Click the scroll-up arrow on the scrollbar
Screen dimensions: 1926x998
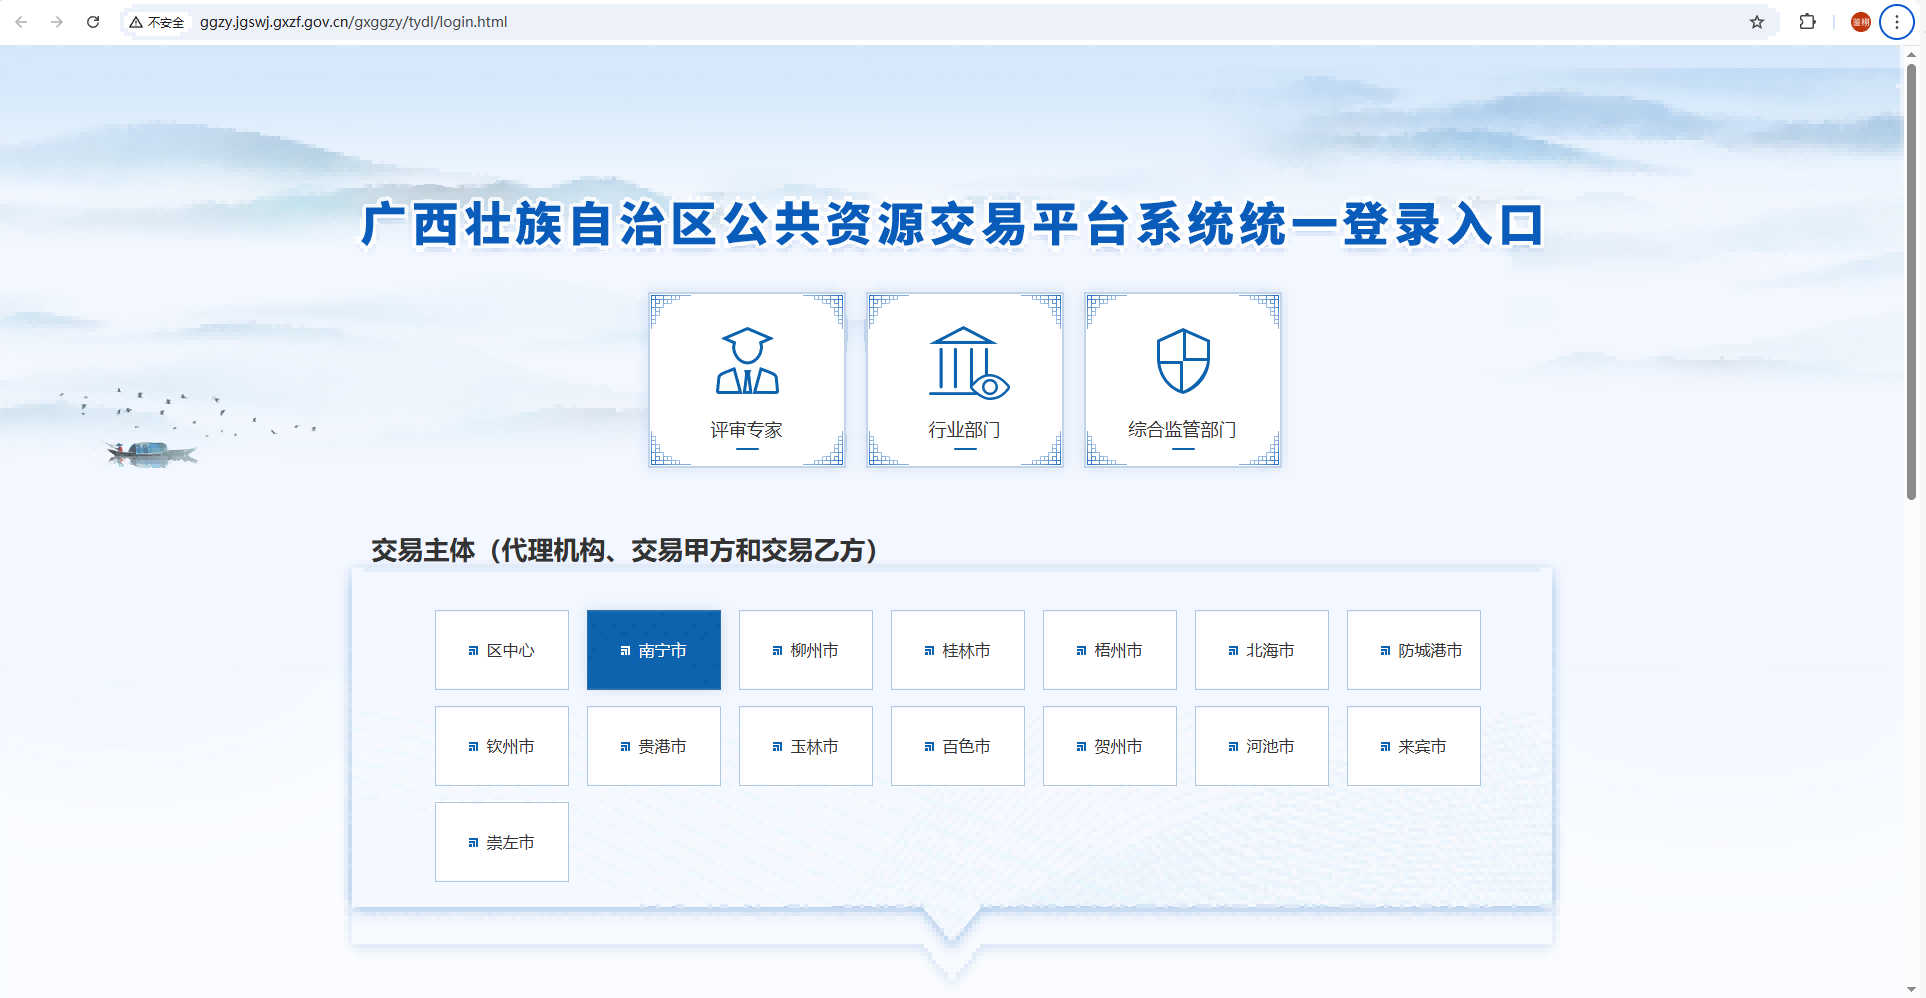click(x=1913, y=56)
